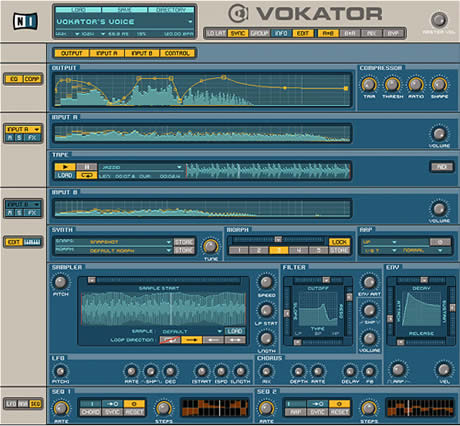Toggle the A+B routing button
Viewport: 460px width, 426px height.
point(328,33)
